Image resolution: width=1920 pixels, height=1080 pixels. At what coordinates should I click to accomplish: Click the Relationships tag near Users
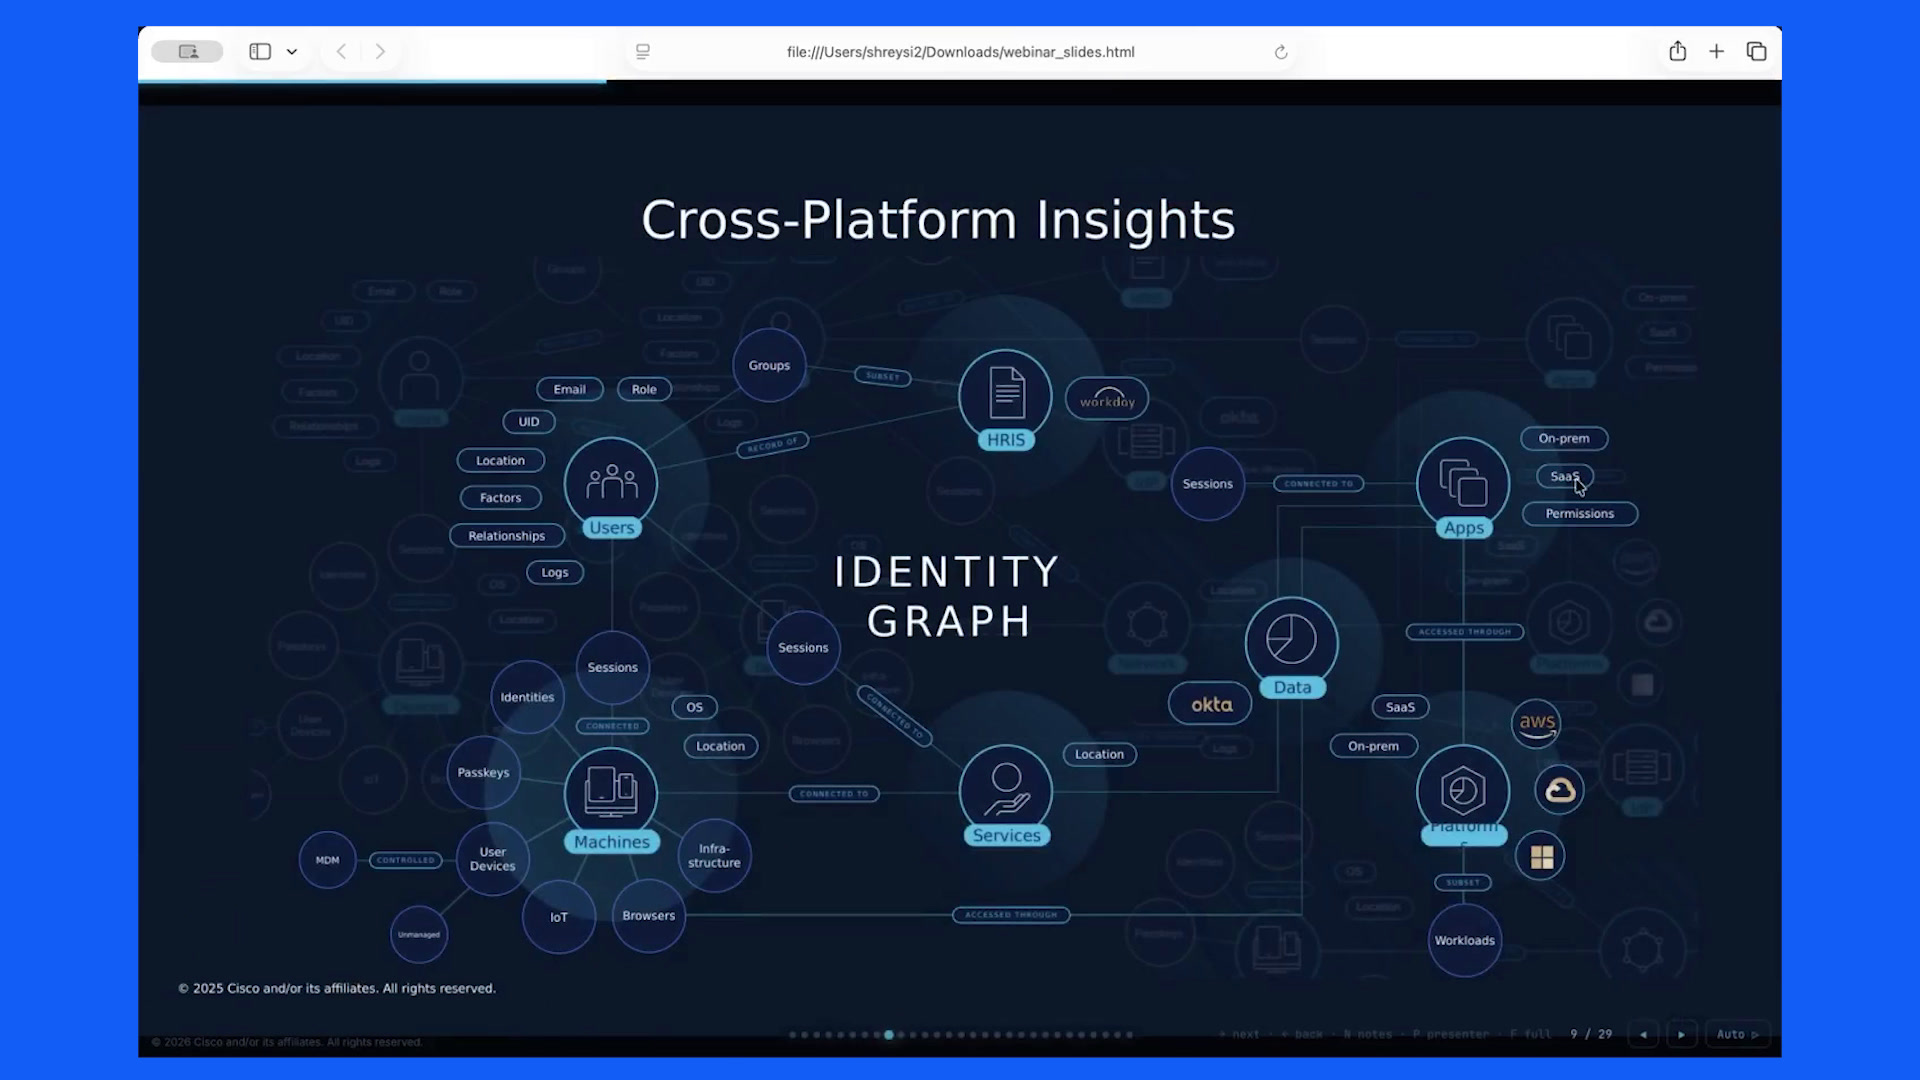(x=506, y=536)
